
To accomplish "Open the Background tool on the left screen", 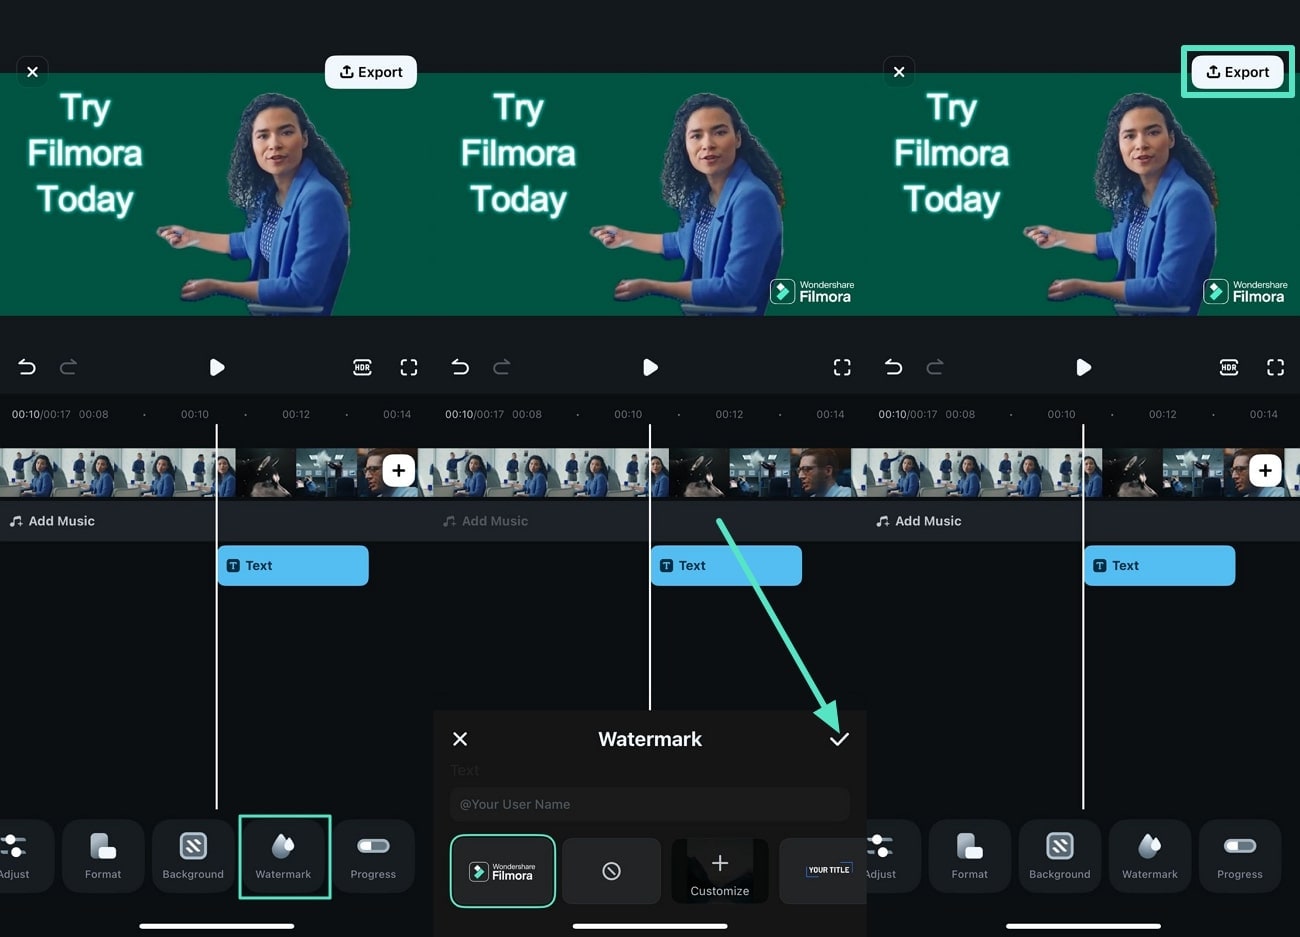I will tap(193, 856).
